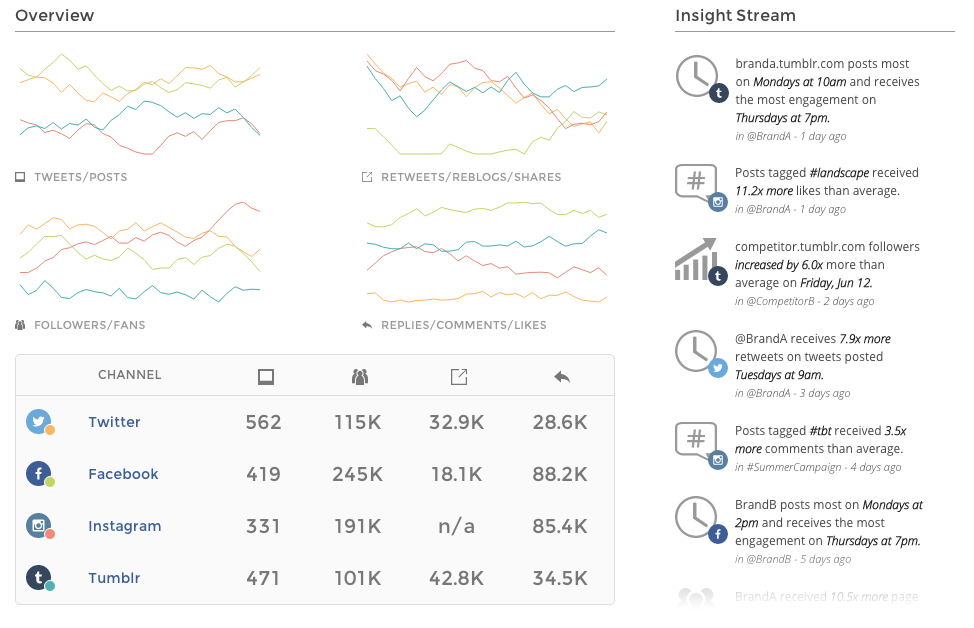This screenshot has width=974, height=628.
Task: Click the CHANNEL column header
Action: pyautogui.click(x=129, y=375)
